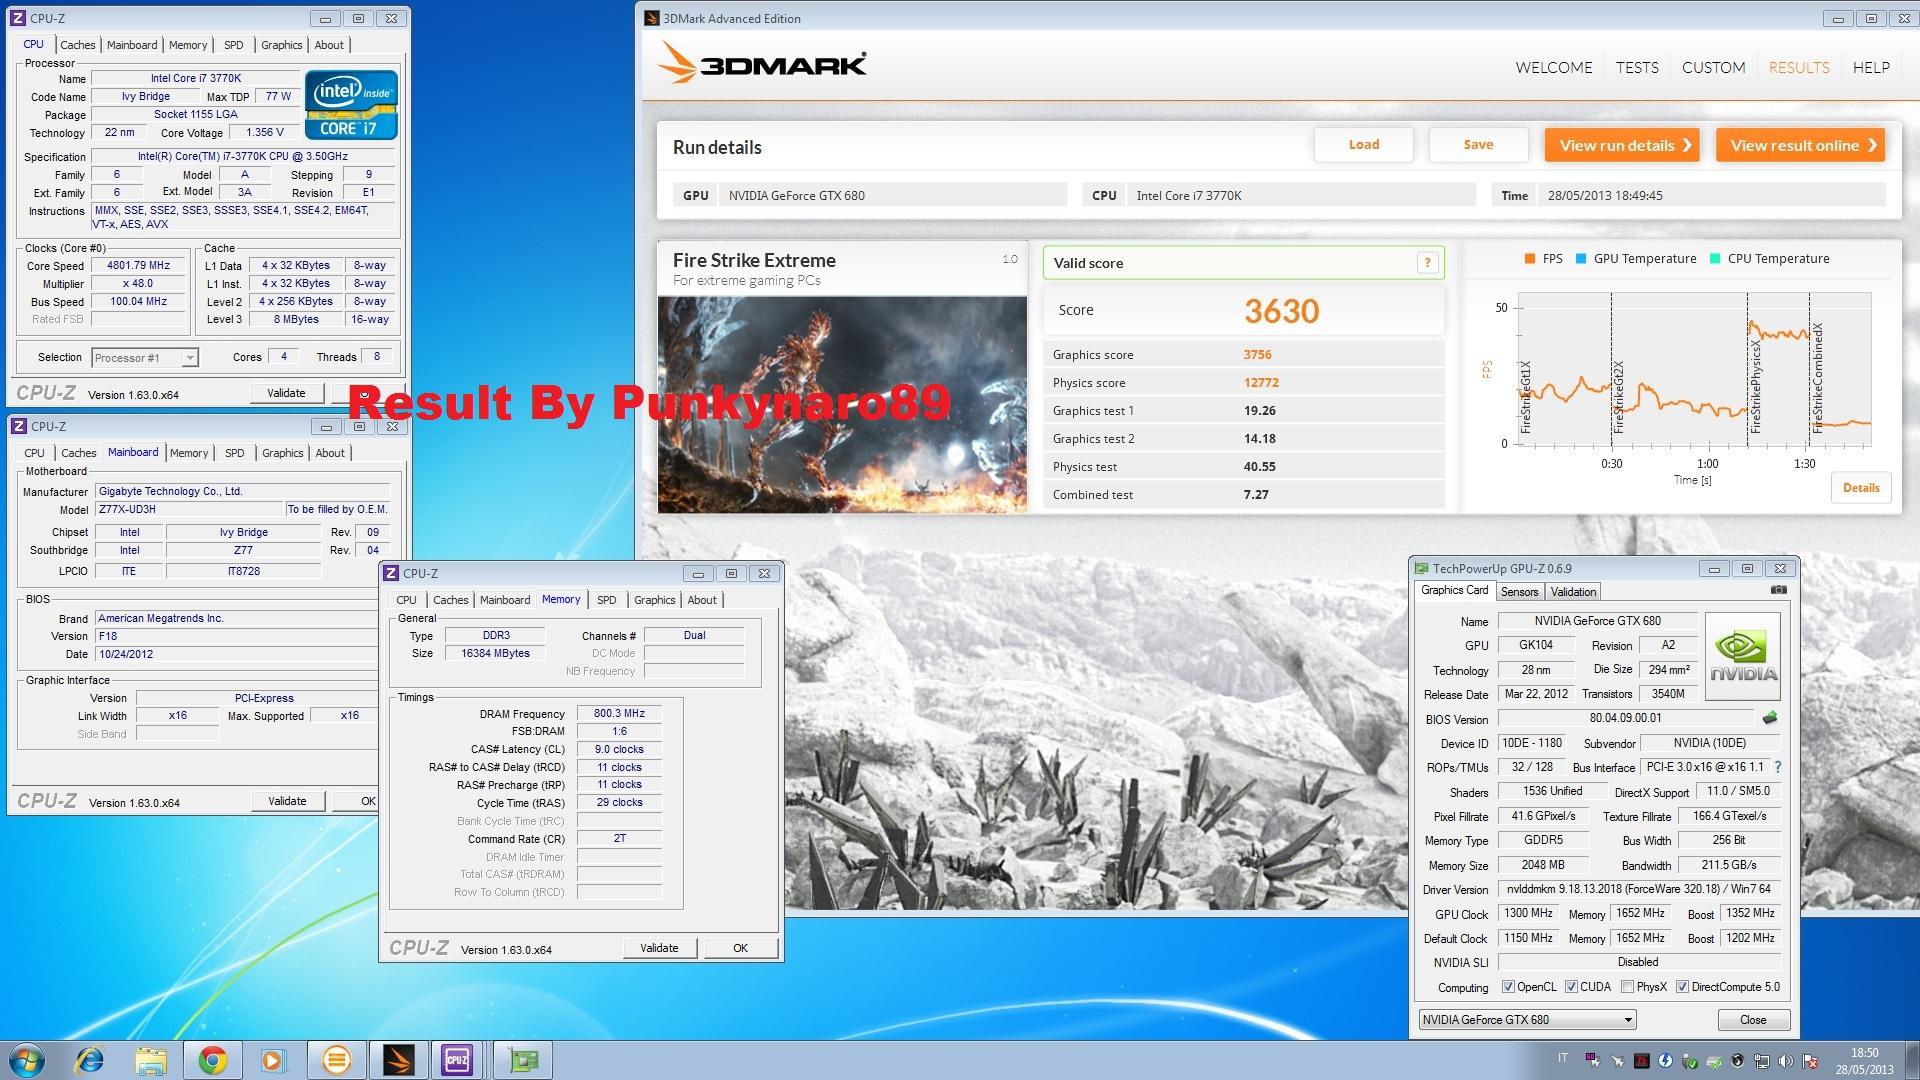Screen dimensions: 1920x1080
Task: Click the Physics score value 12772
Action: coord(1261,383)
